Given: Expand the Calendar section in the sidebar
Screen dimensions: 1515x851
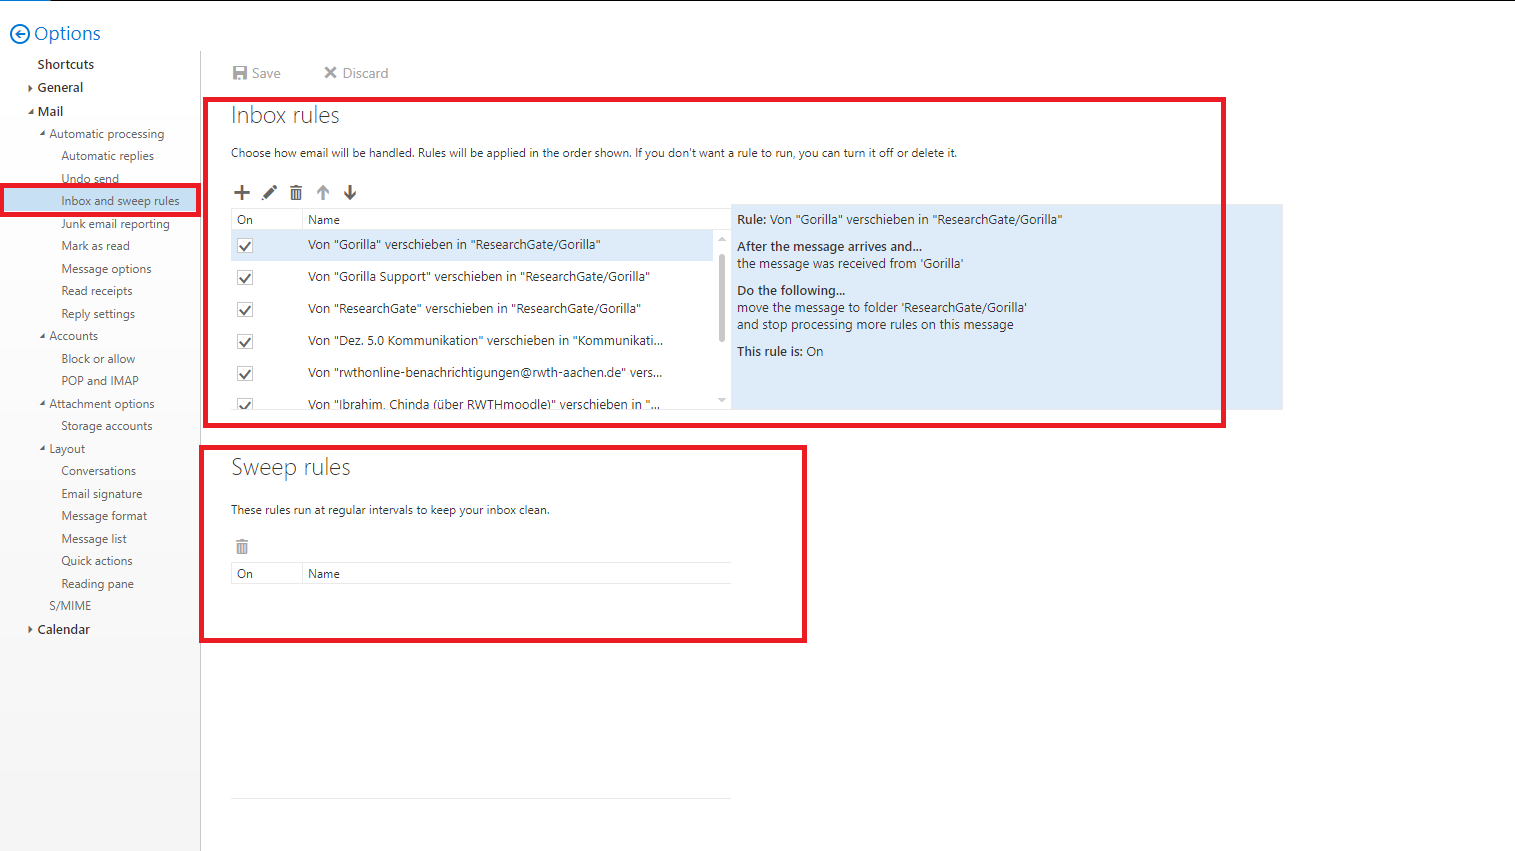Looking at the screenshot, I should pyautogui.click(x=31, y=630).
